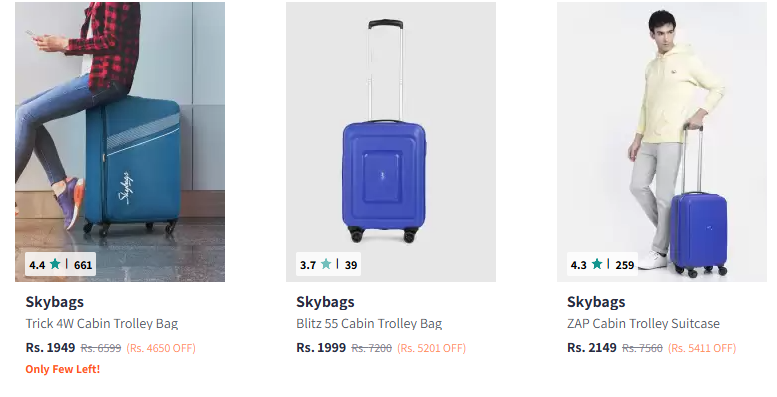Click the Only Few Left! label
This screenshot has height=397, width=777.
click(63, 369)
